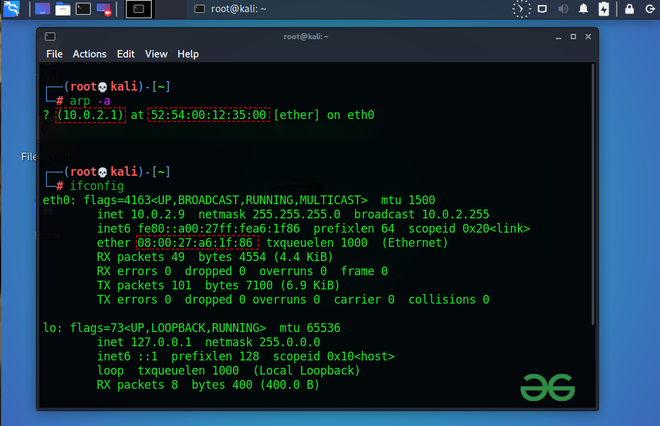Expand the View menu
Screen dimensions: 660x426
pyautogui.click(x=156, y=54)
